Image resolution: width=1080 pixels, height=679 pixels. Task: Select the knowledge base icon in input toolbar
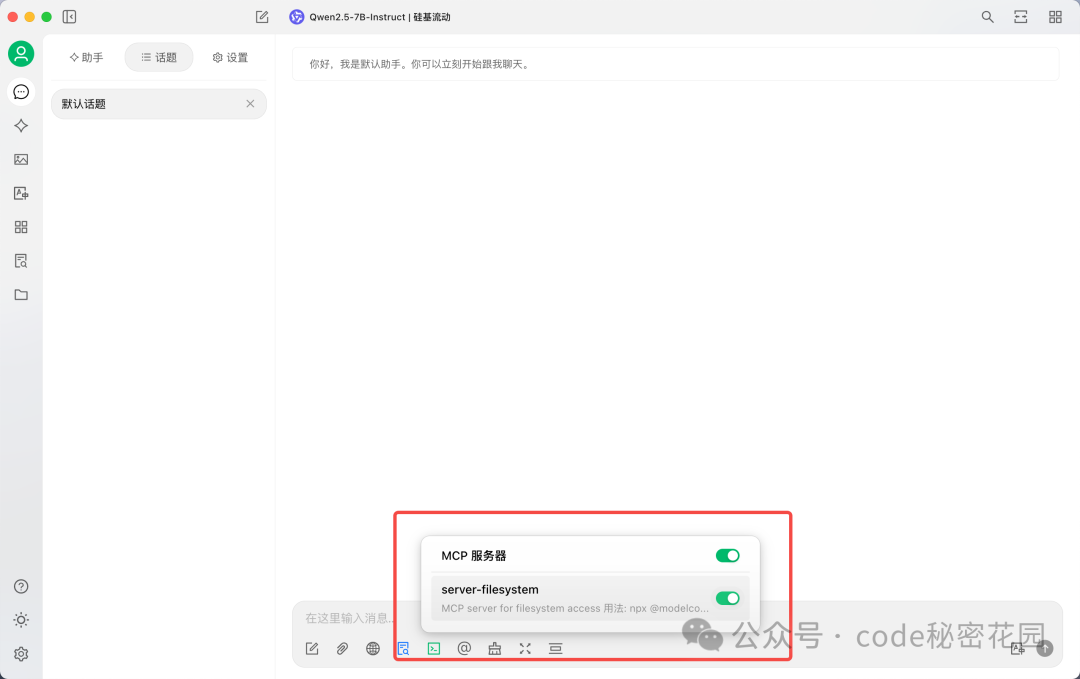point(403,648)
